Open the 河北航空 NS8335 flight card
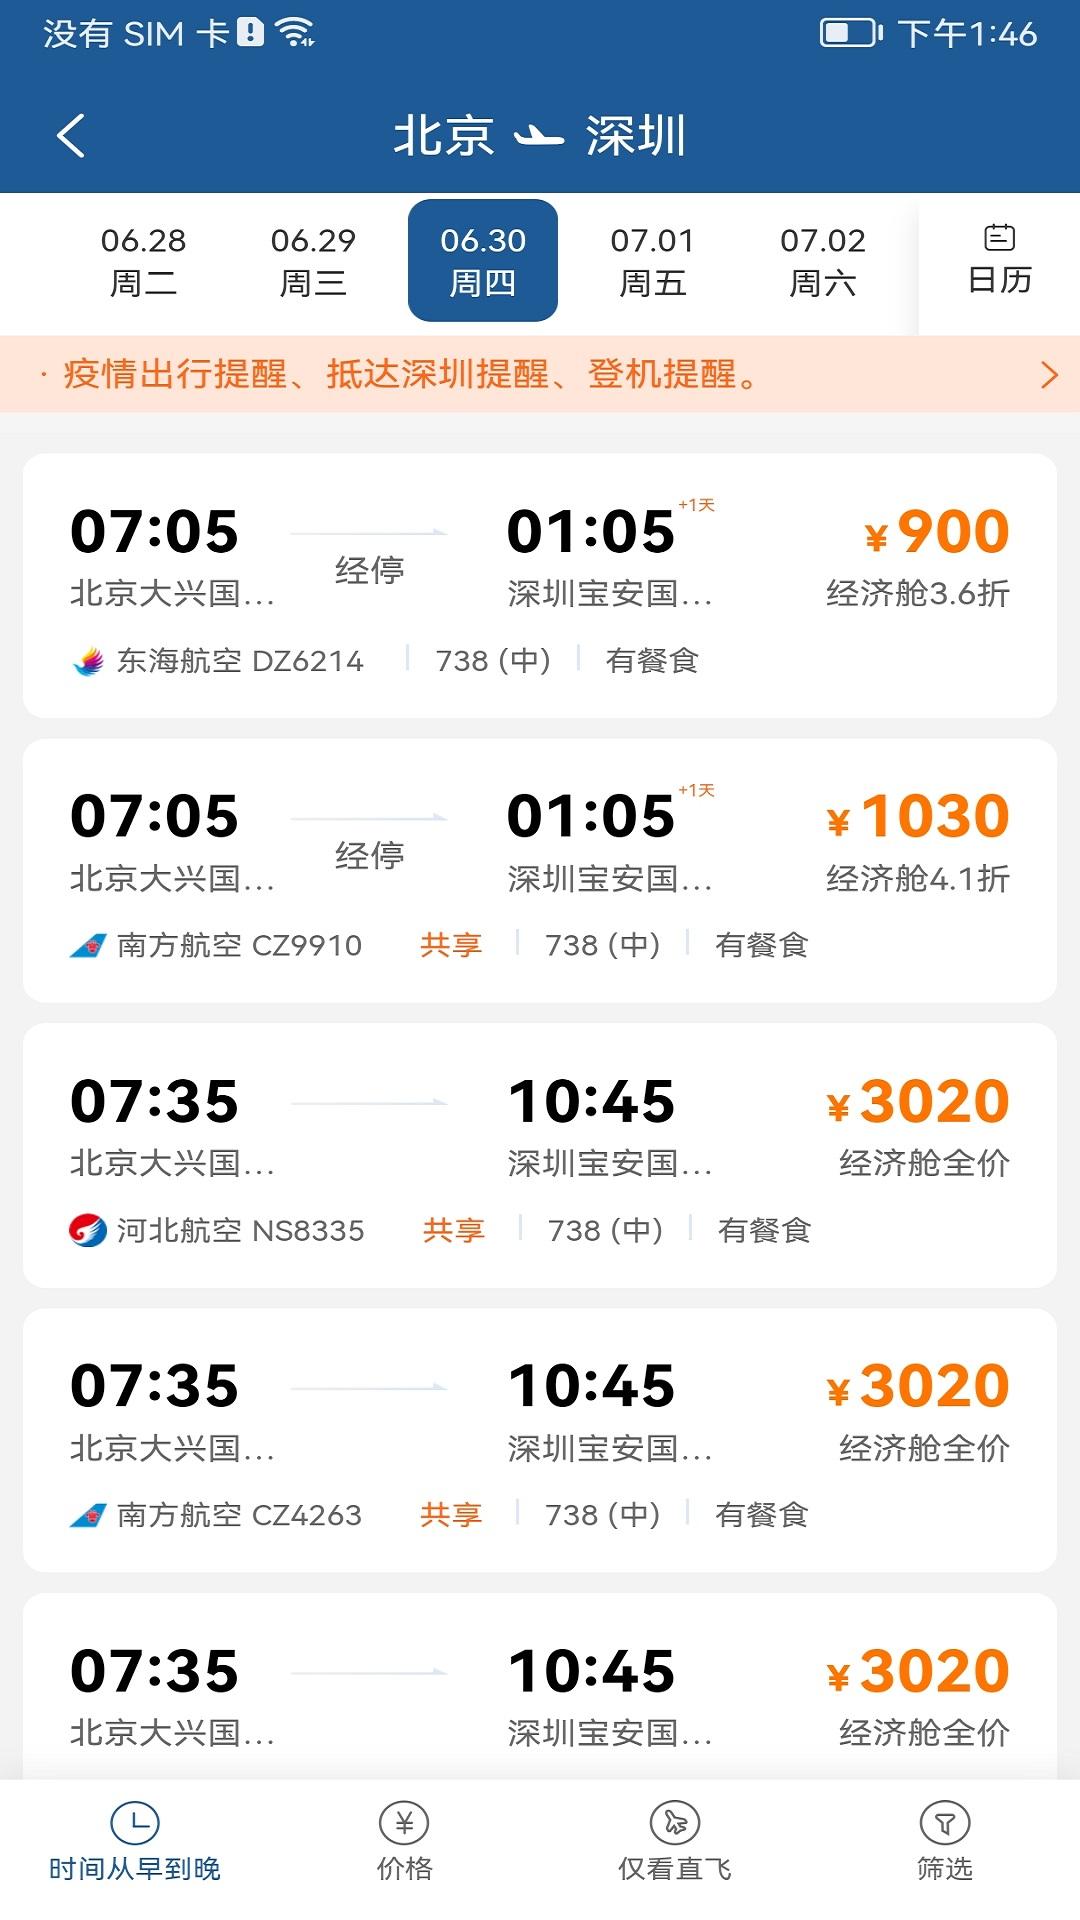The image size is (1080, 1920). tap(540, 1155)
